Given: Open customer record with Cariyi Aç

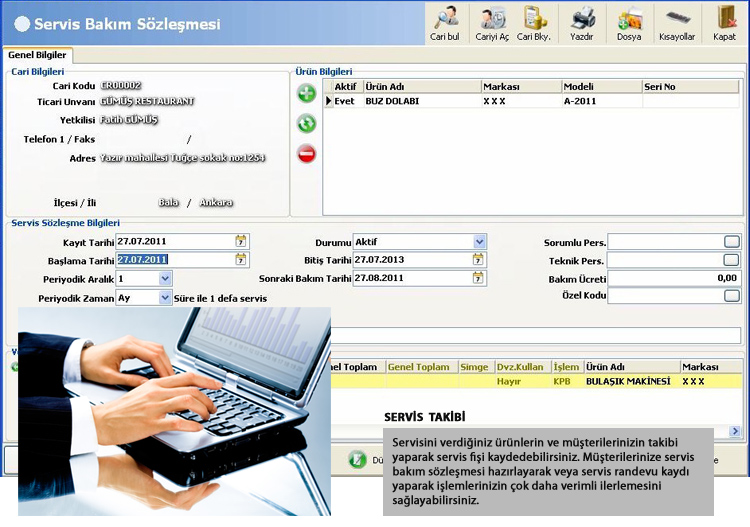Looking at the screenshot, I should 492,21.
